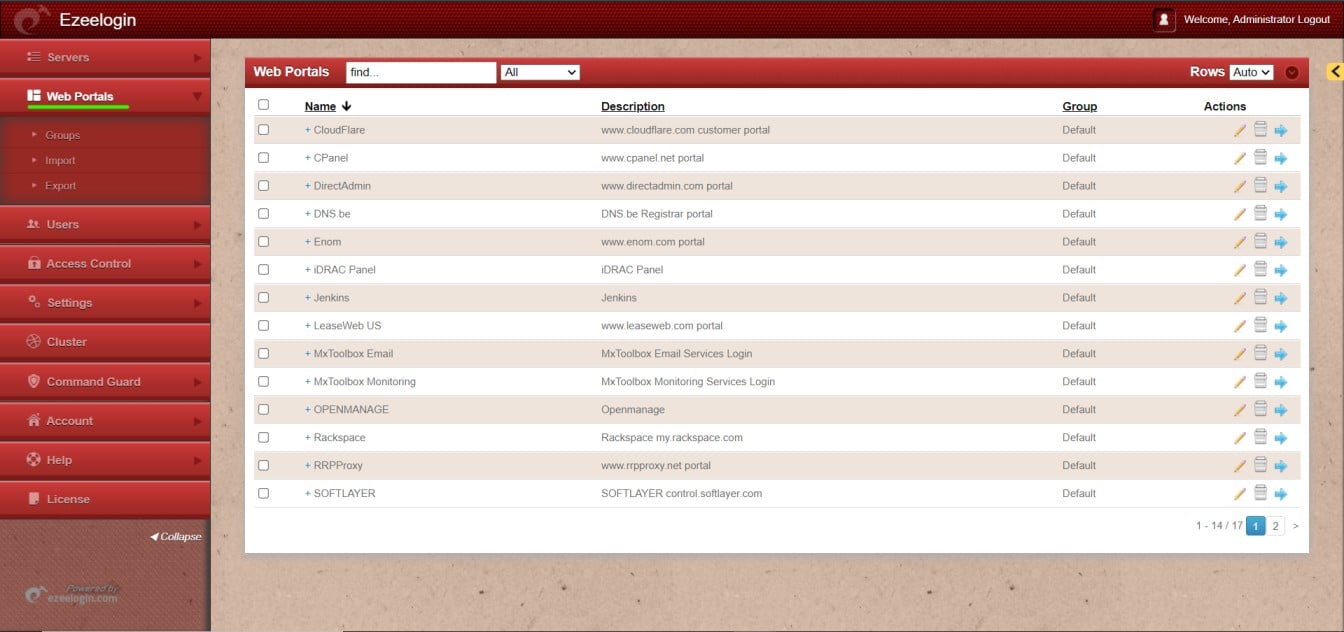Expand the Command Guard sidebar menu

click(105, 382)
